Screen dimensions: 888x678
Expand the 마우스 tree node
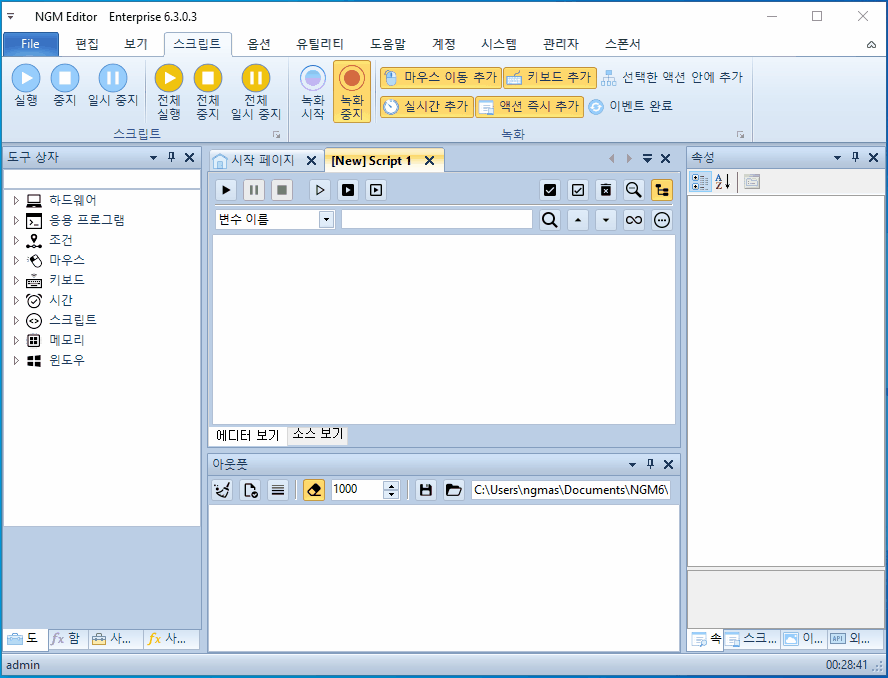click(16, 260)
